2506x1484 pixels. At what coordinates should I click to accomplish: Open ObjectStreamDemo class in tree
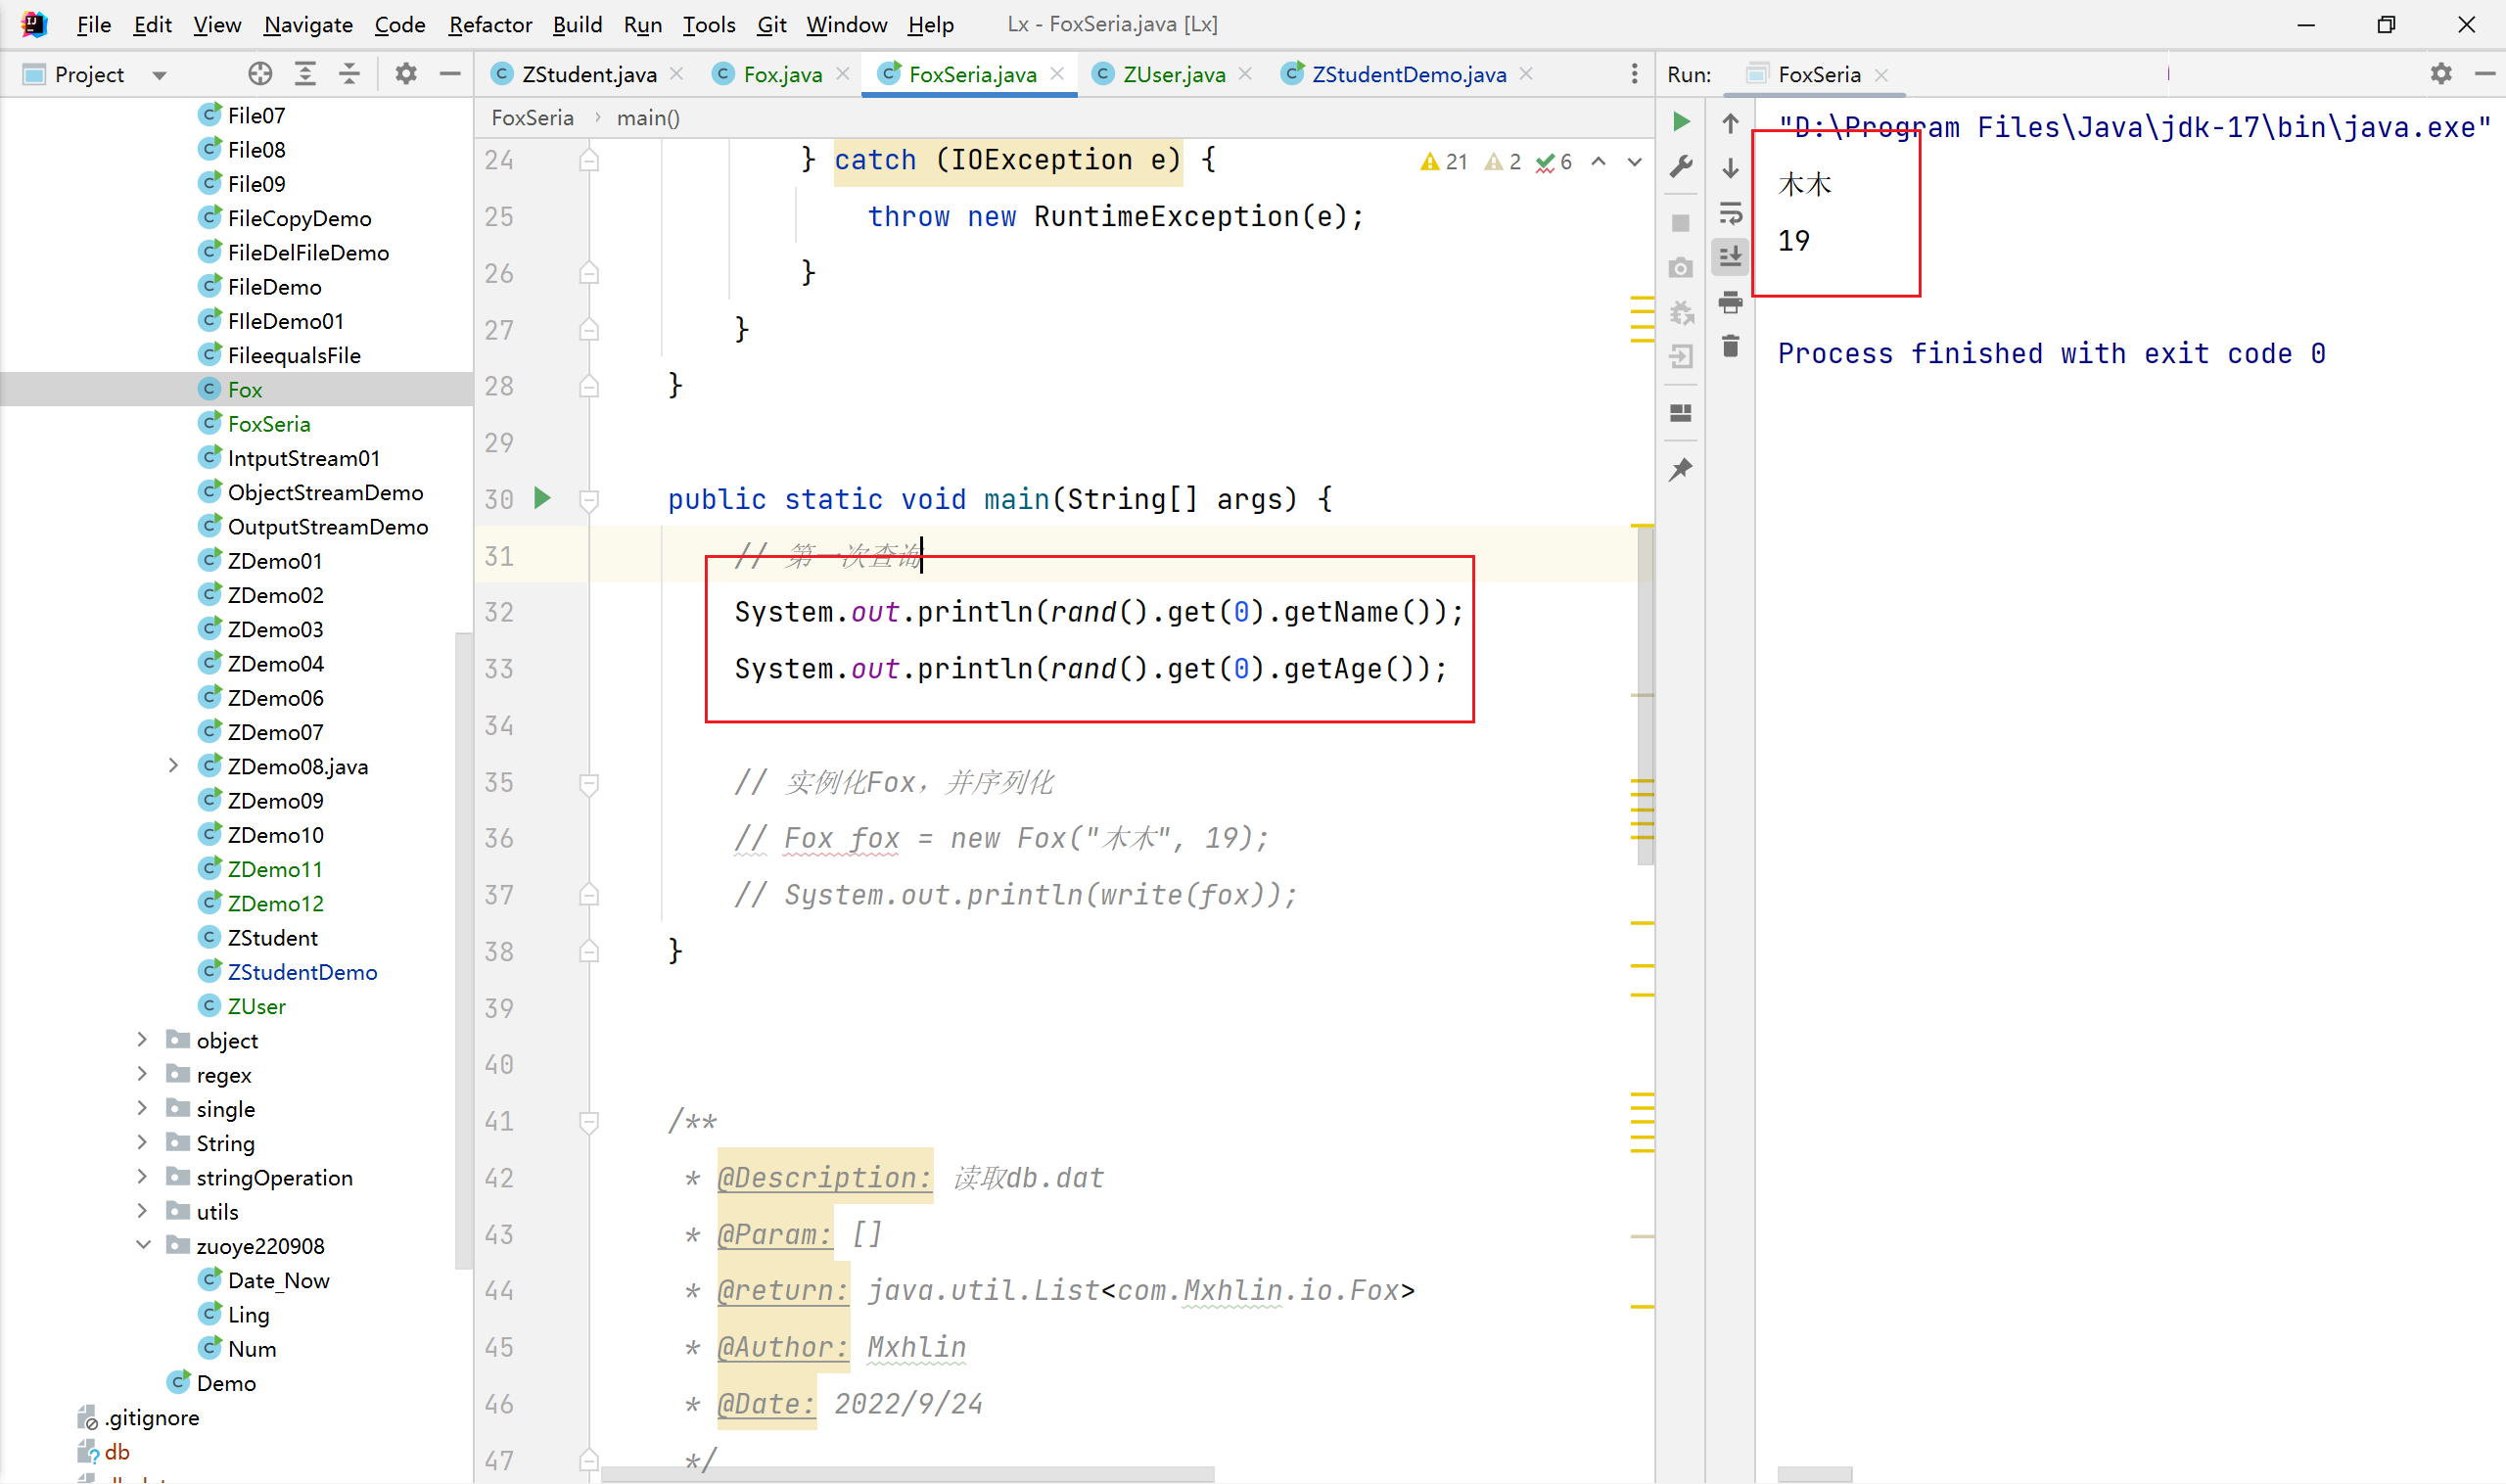coord(325,492)
